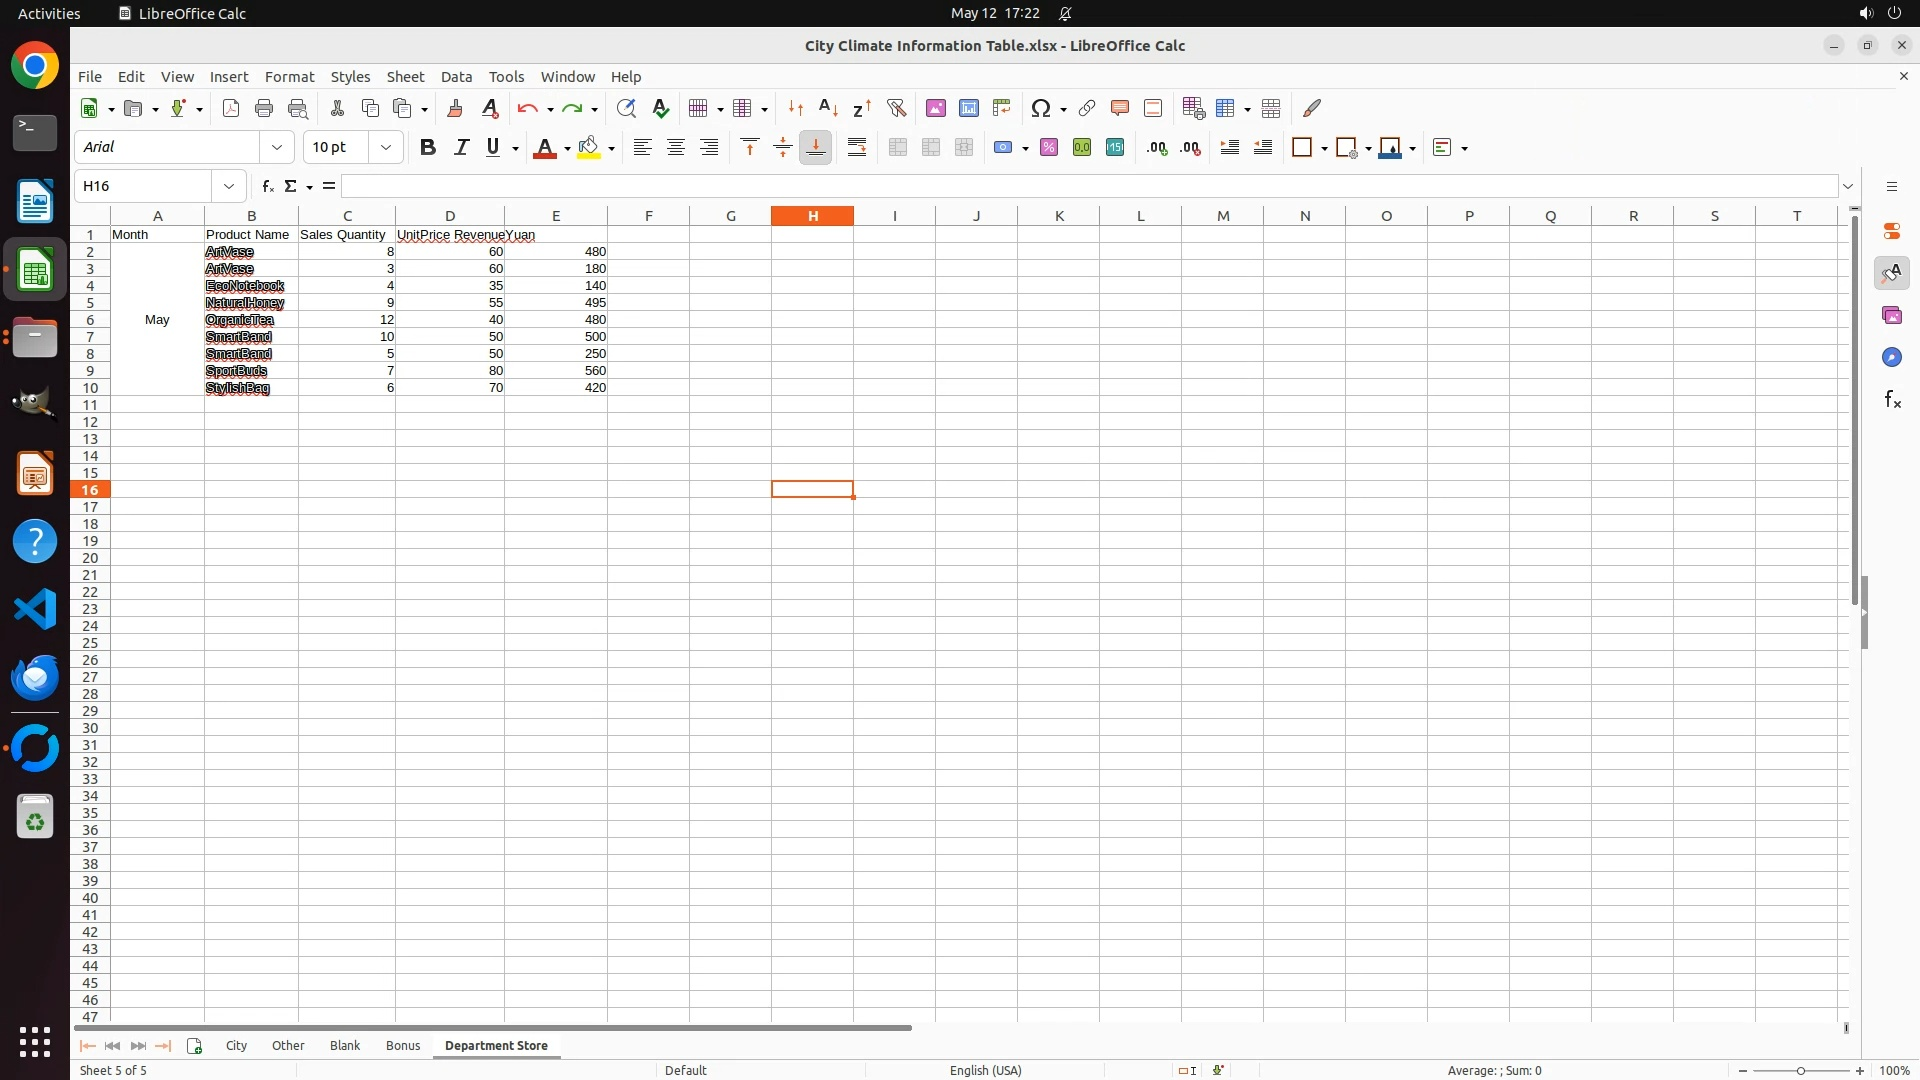This screenshot has height=1080, width=1920.
Task: Click the Merge and Center Cells icon
Action: pos(898,148)
